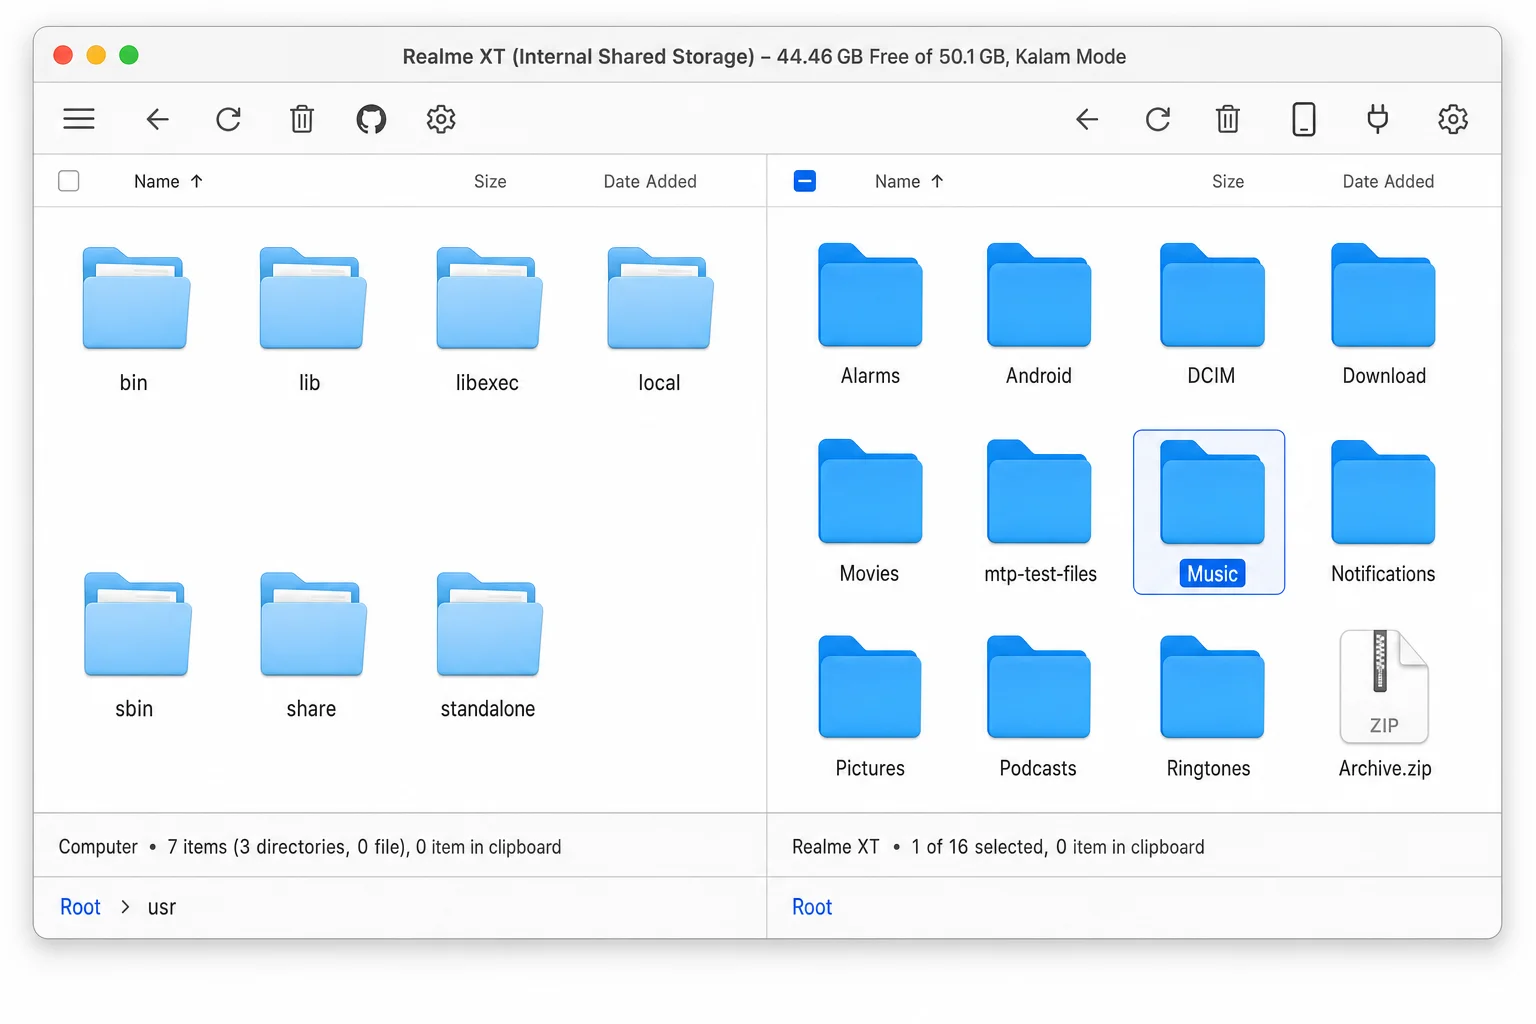Image resolution: width=1536 pixels, height=1024 pixels.
Task: Sort Realme XT pane by Name column
Action: coord(909,181)
